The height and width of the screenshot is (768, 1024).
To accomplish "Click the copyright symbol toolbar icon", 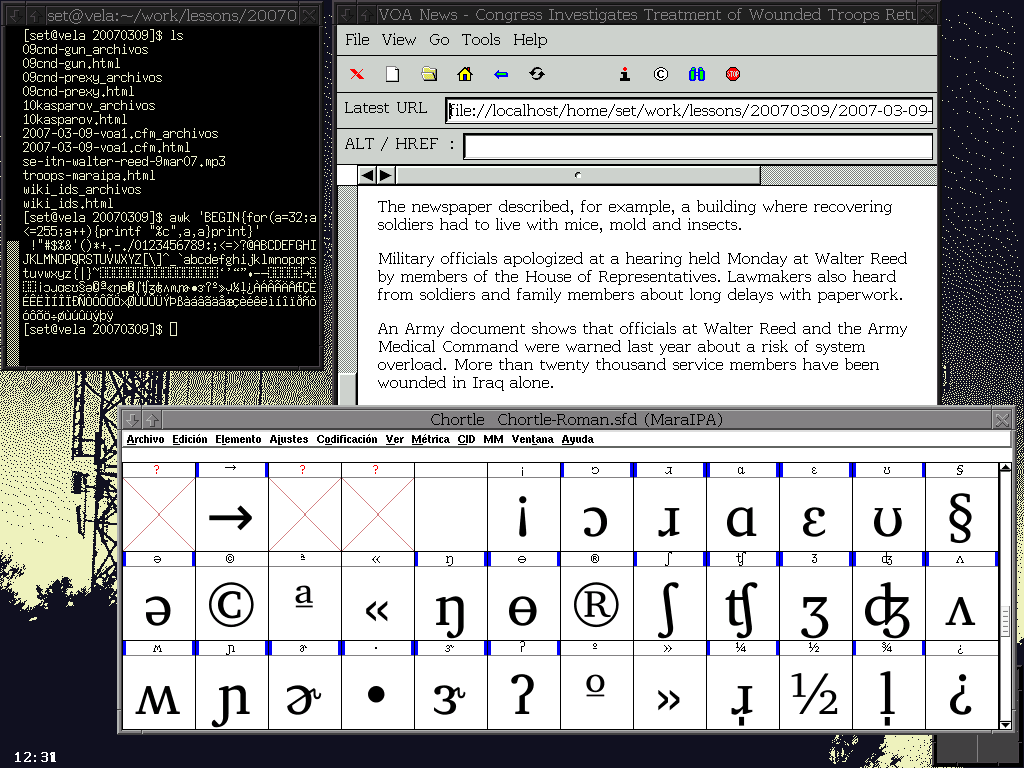I will click(660, 74).
